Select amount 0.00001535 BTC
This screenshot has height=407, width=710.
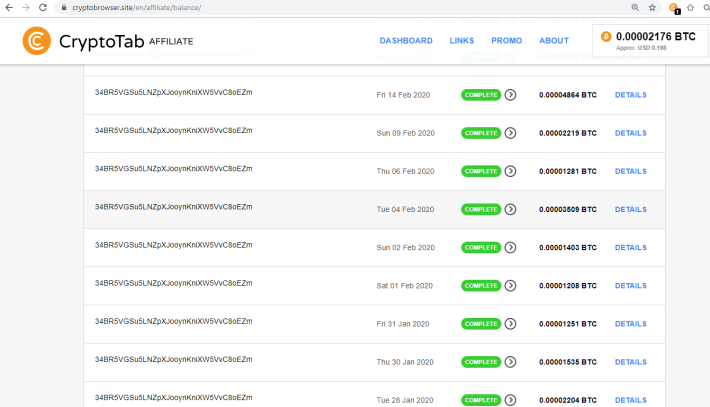[x=568, y=362]
